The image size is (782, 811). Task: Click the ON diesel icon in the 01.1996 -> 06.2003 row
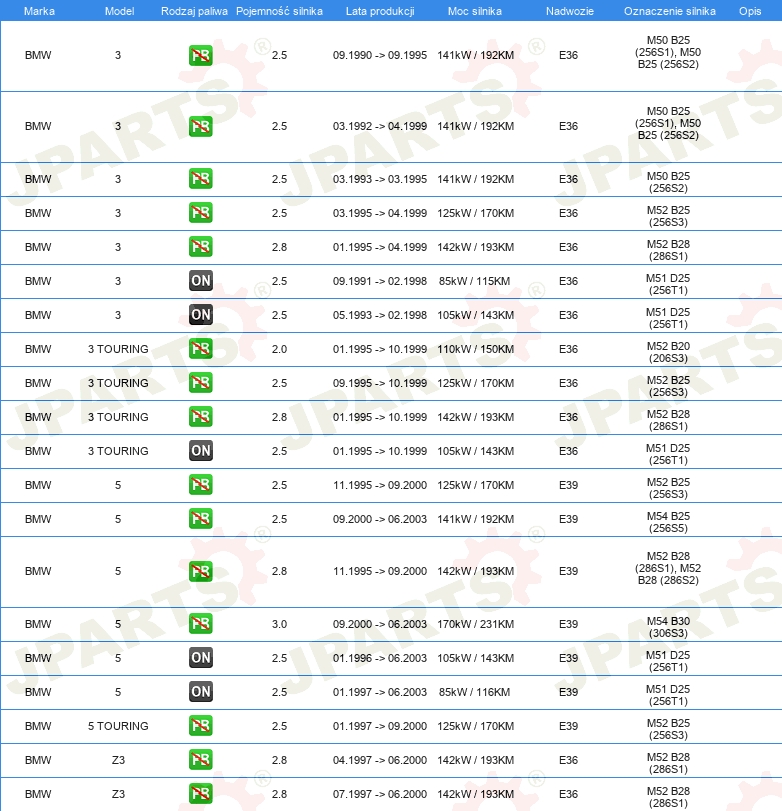point(201,658)
